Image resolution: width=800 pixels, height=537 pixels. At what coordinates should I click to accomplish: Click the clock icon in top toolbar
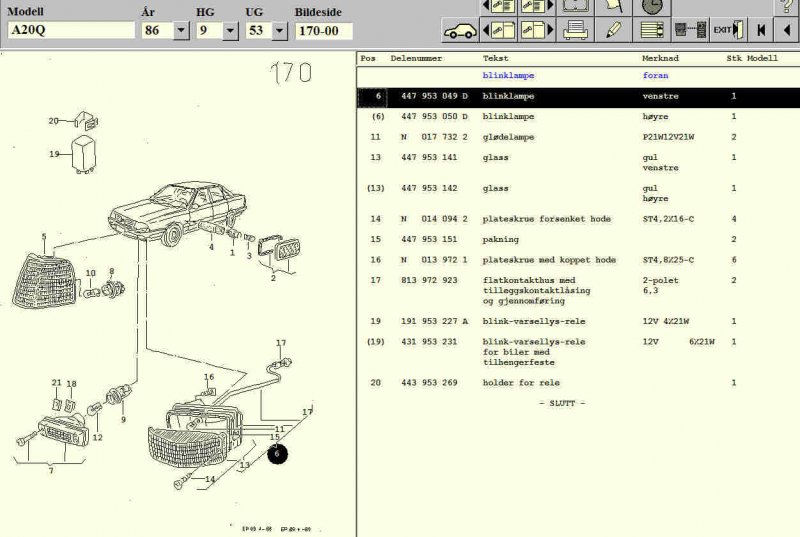[x=651, y=7]
